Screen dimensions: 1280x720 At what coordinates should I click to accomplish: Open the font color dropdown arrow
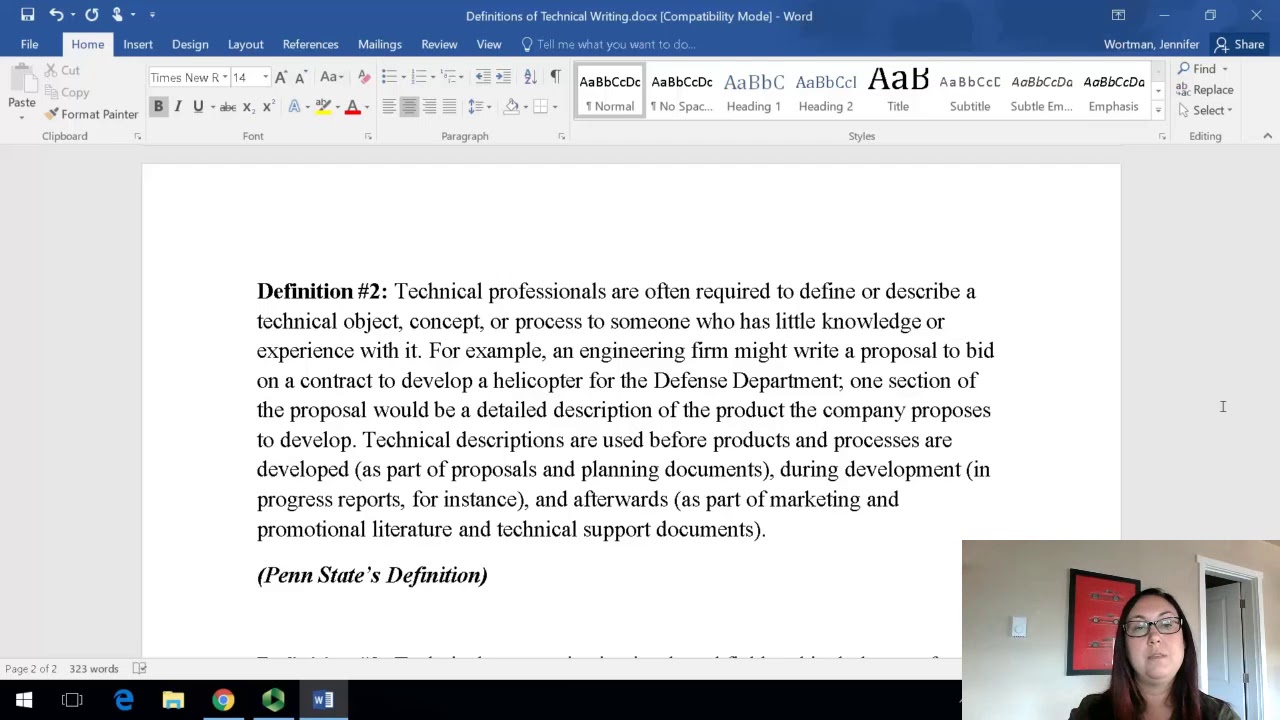click(x=367, y=107)
